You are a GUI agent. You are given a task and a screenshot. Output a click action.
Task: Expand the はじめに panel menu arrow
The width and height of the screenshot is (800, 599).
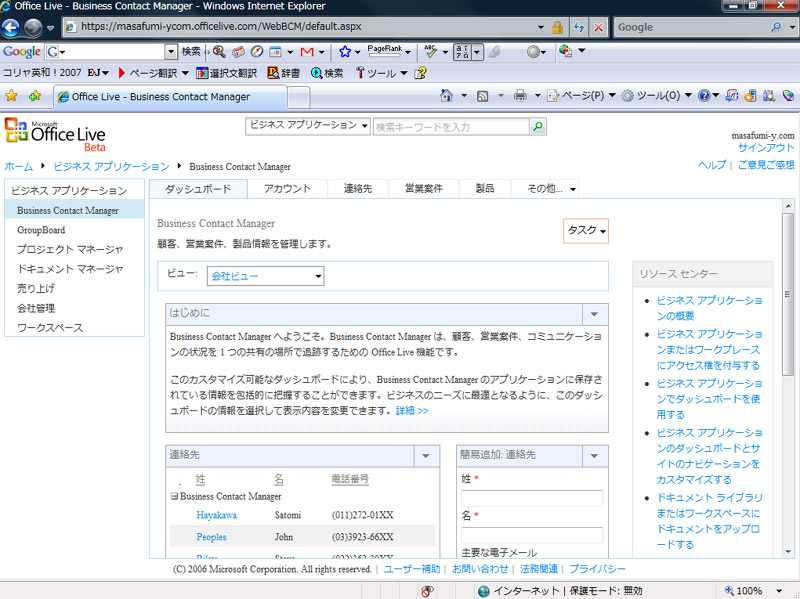pyautogui.click(x=594, y=314)
